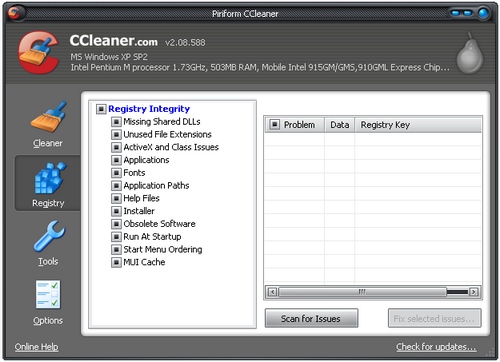Select the Missing Shared DLLs label
This screenshot has width=500, height=362.
point(162,122)
